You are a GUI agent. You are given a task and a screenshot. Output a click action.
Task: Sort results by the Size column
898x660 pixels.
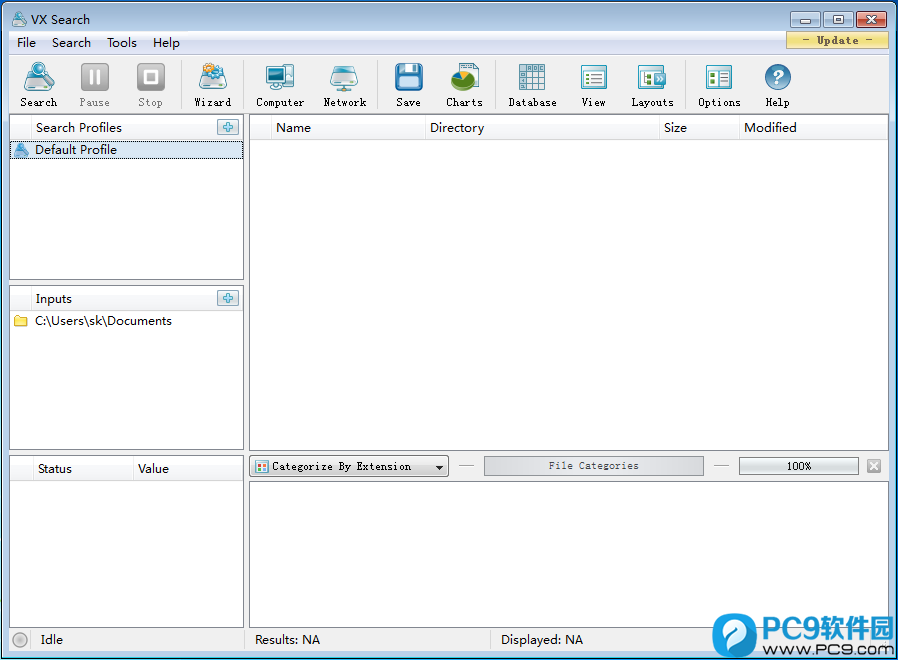(x=699, y=128)
